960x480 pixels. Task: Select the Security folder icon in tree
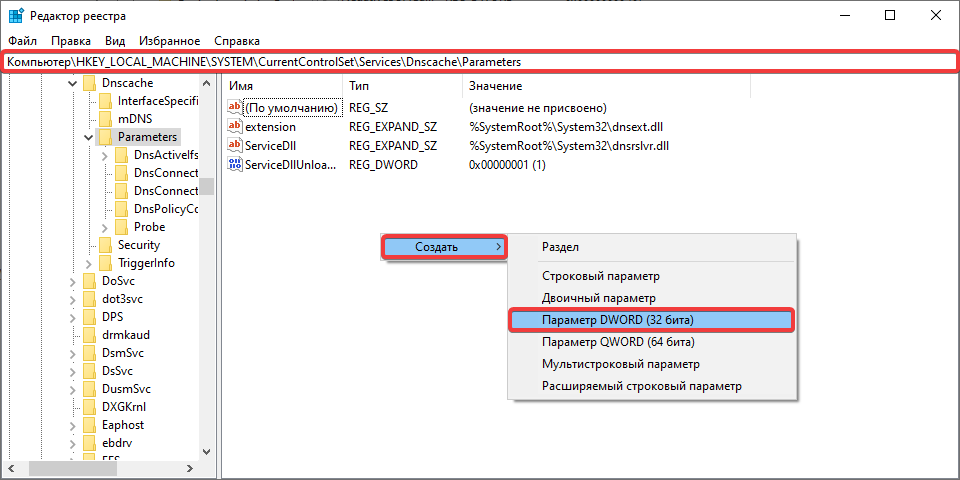(x=106, y=245)
